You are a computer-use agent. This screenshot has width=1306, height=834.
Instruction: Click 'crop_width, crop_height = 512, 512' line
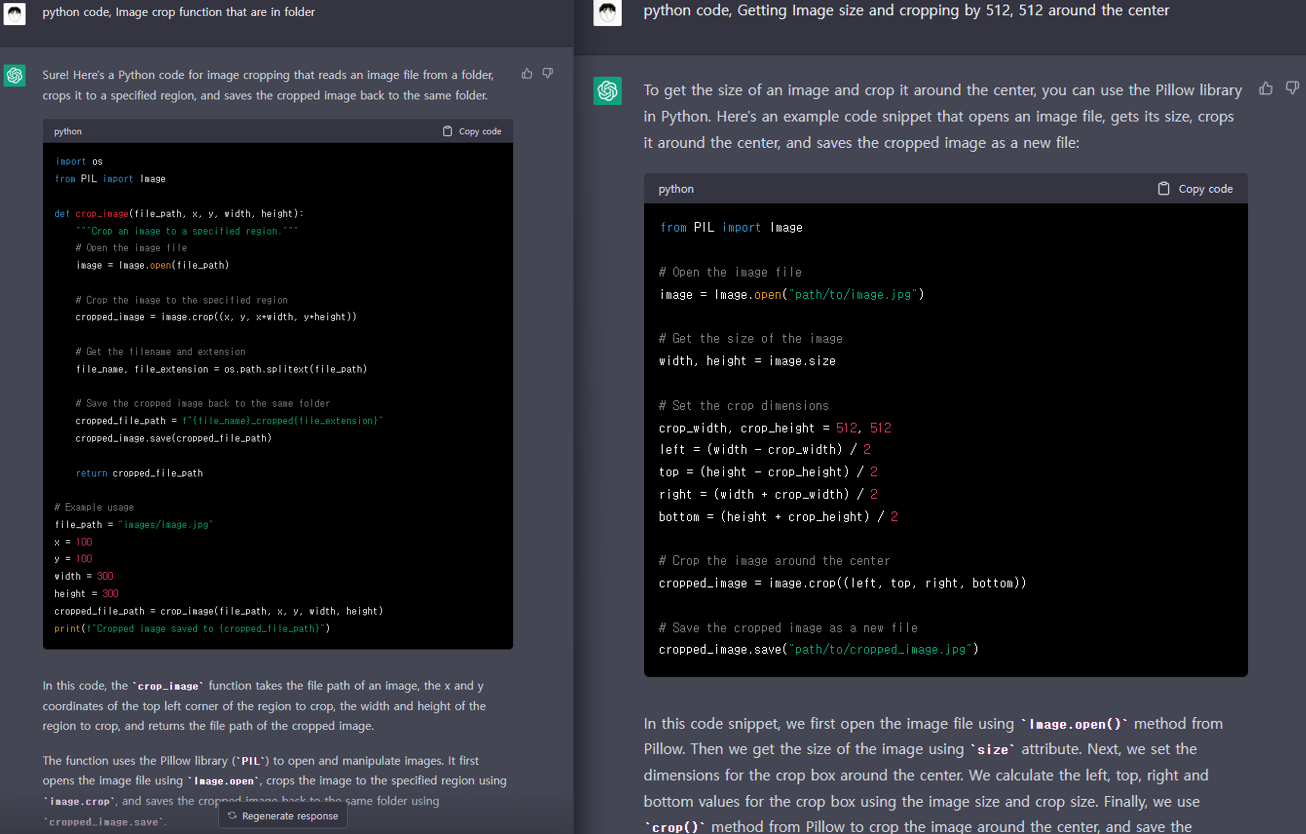tap(775, 428)
